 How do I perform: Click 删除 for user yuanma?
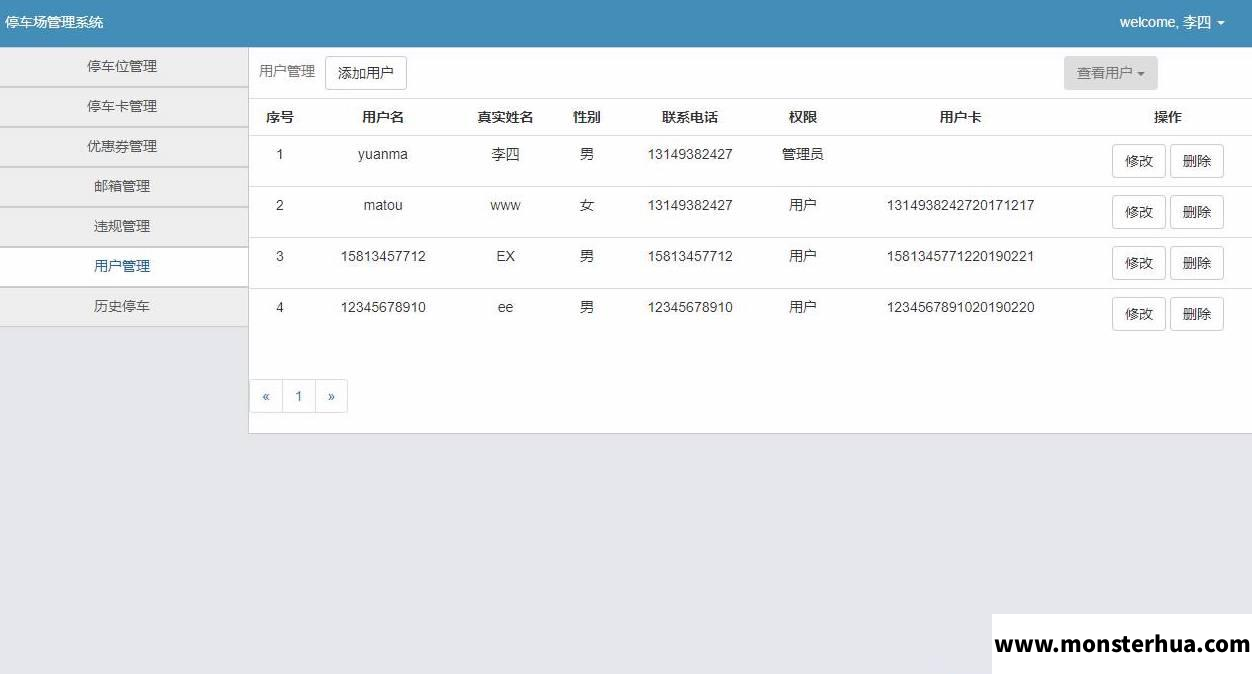coord(1197,161)
